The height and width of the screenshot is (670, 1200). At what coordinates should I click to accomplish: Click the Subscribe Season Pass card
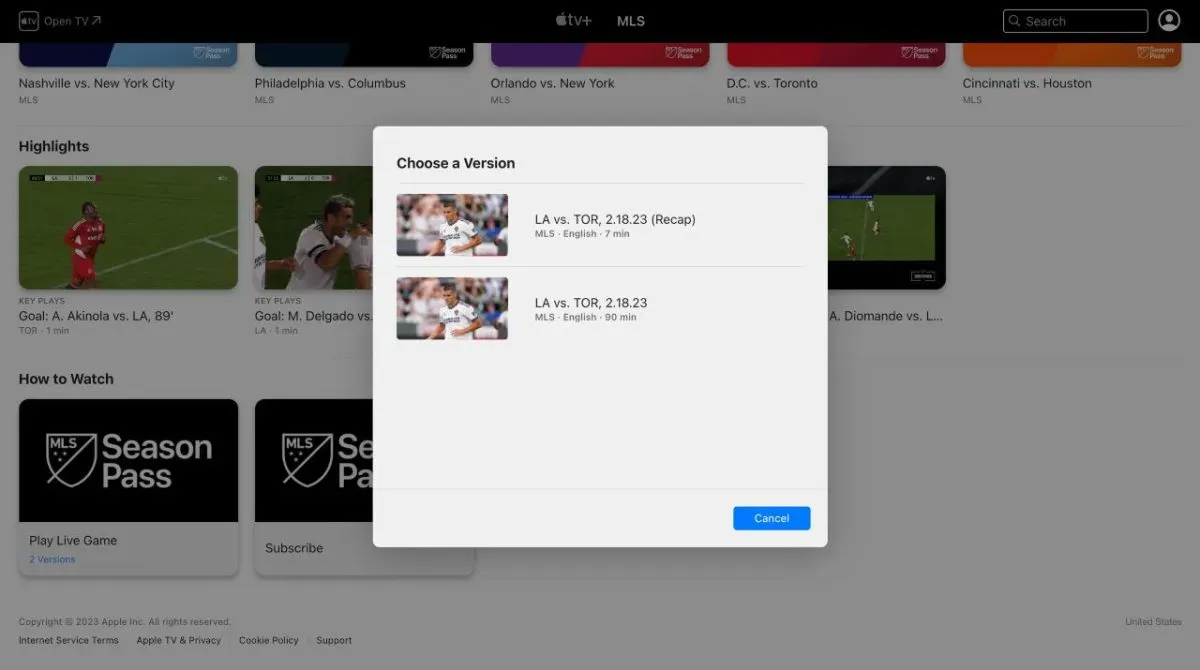pyautogui.click(x=313, y=487)
